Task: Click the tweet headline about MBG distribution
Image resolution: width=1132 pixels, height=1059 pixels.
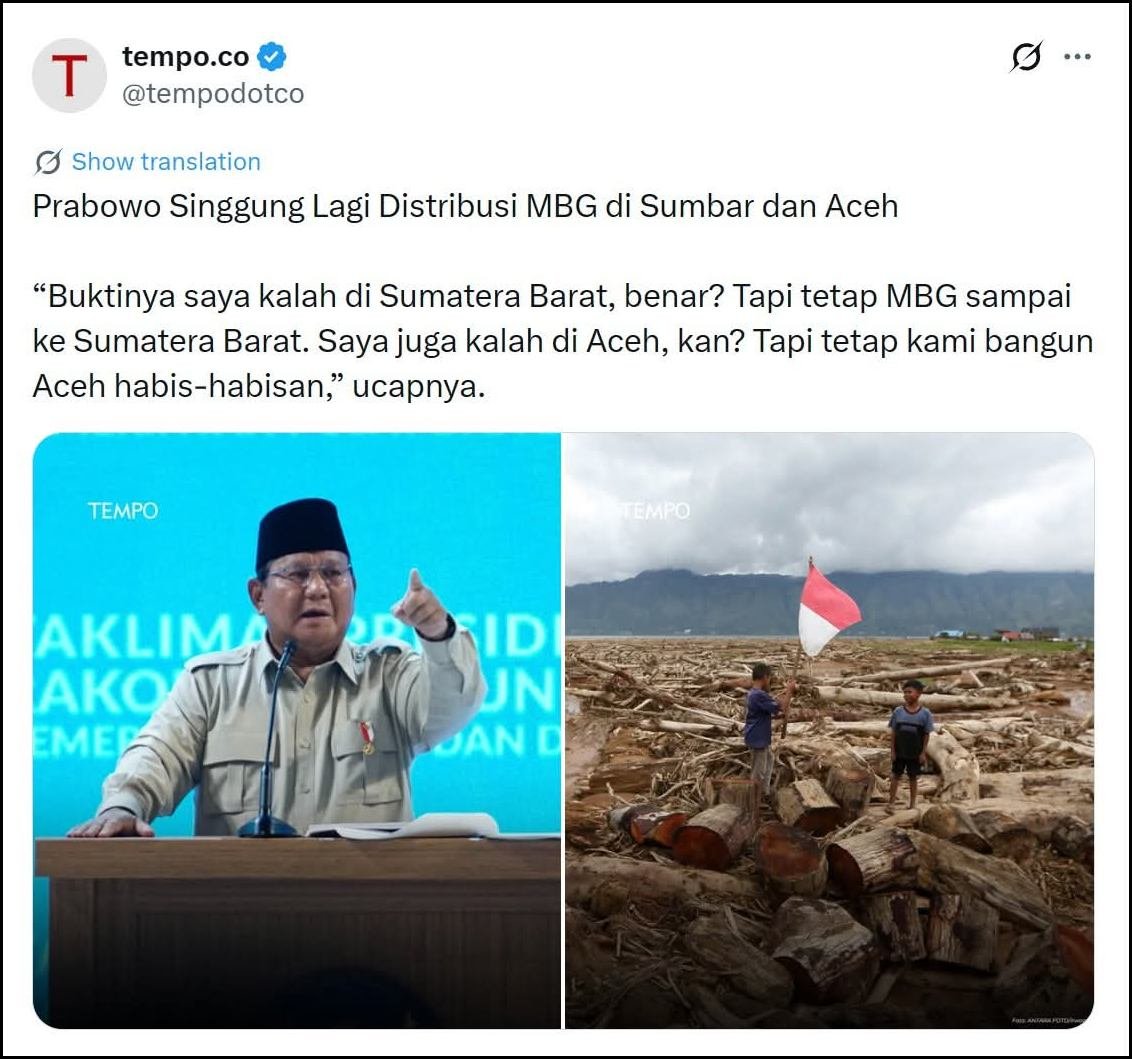Action: 465,206
